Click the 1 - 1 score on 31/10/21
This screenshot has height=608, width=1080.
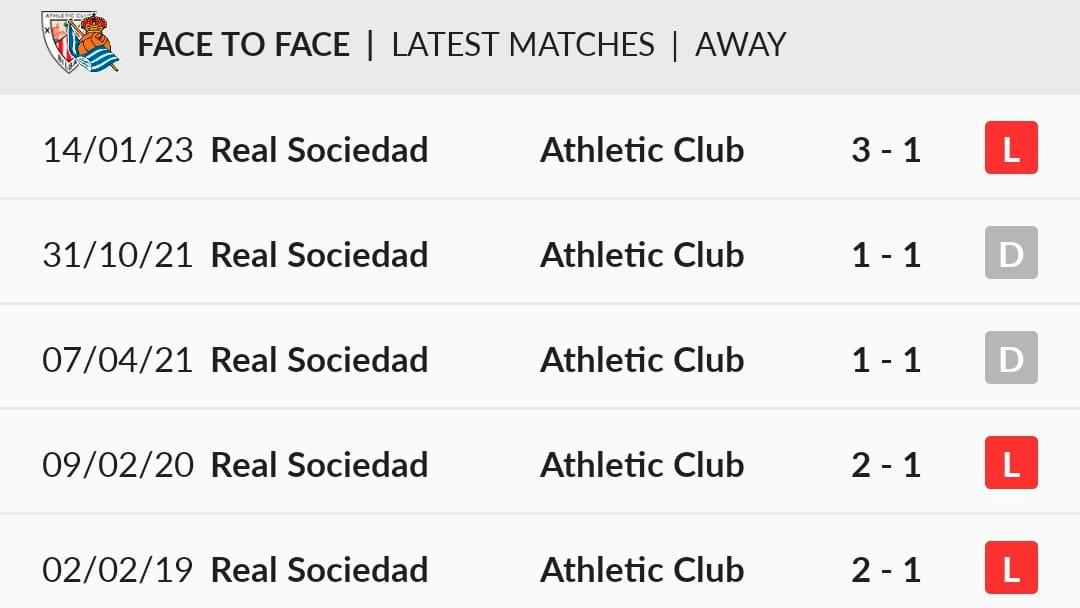[886, 255]
